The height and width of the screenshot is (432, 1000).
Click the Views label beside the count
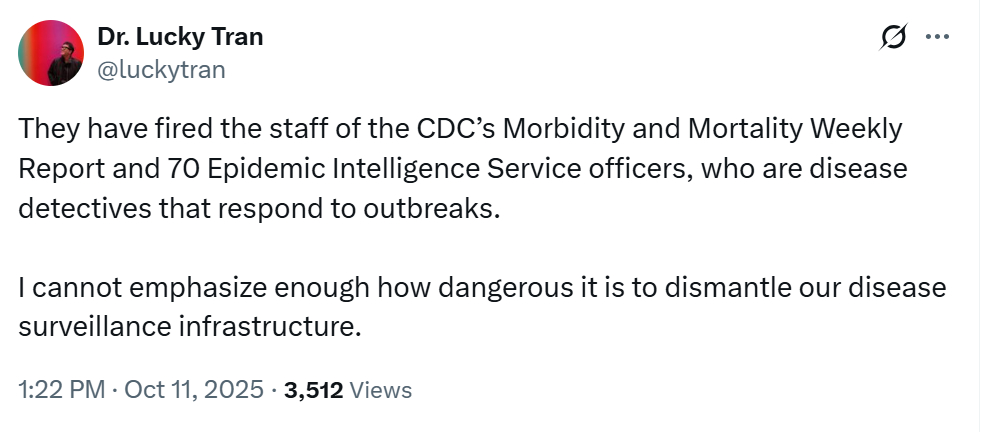tap(381, 390)
